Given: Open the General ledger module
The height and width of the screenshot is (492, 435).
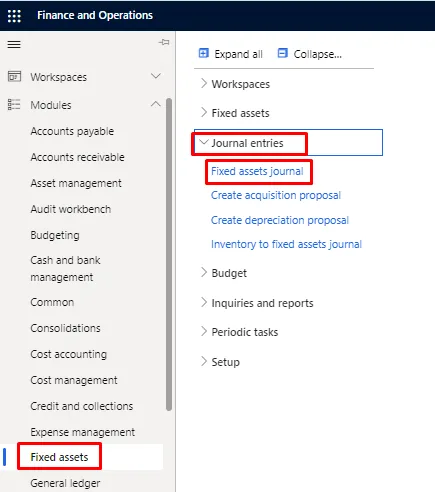Looking at the screenshot, I should (x=65, y=483).
